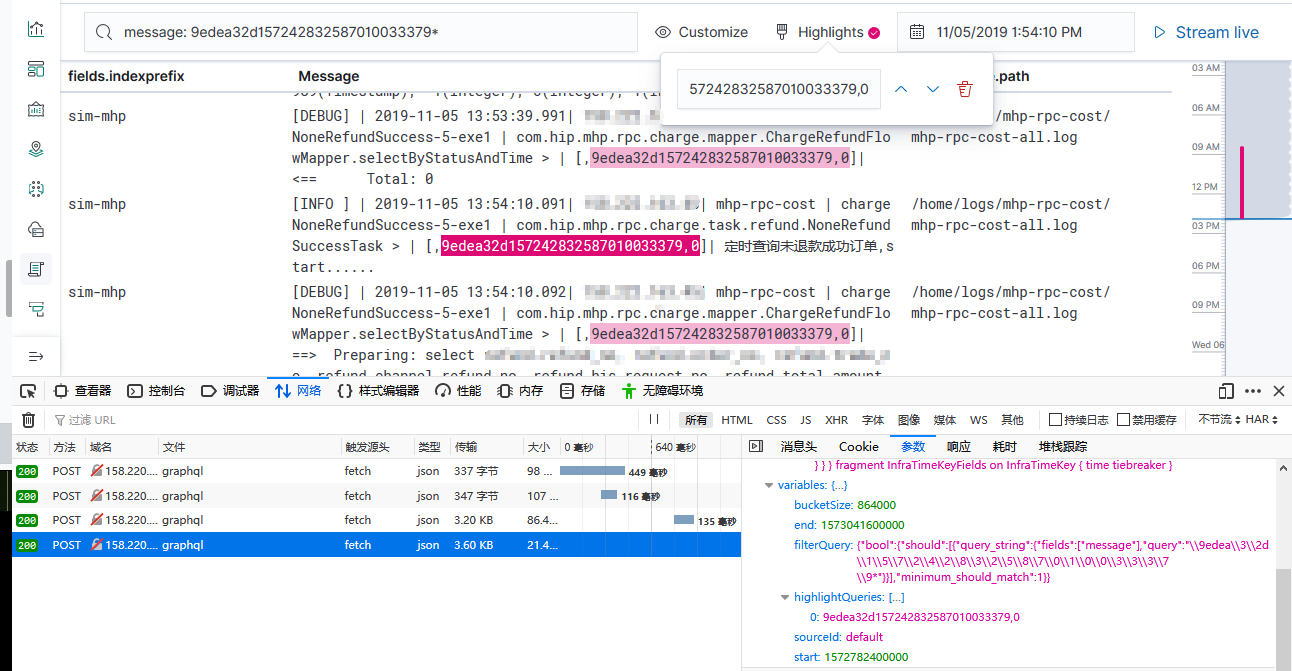
Task: Open APM from the Kibana sidebar
Action: 36,309
